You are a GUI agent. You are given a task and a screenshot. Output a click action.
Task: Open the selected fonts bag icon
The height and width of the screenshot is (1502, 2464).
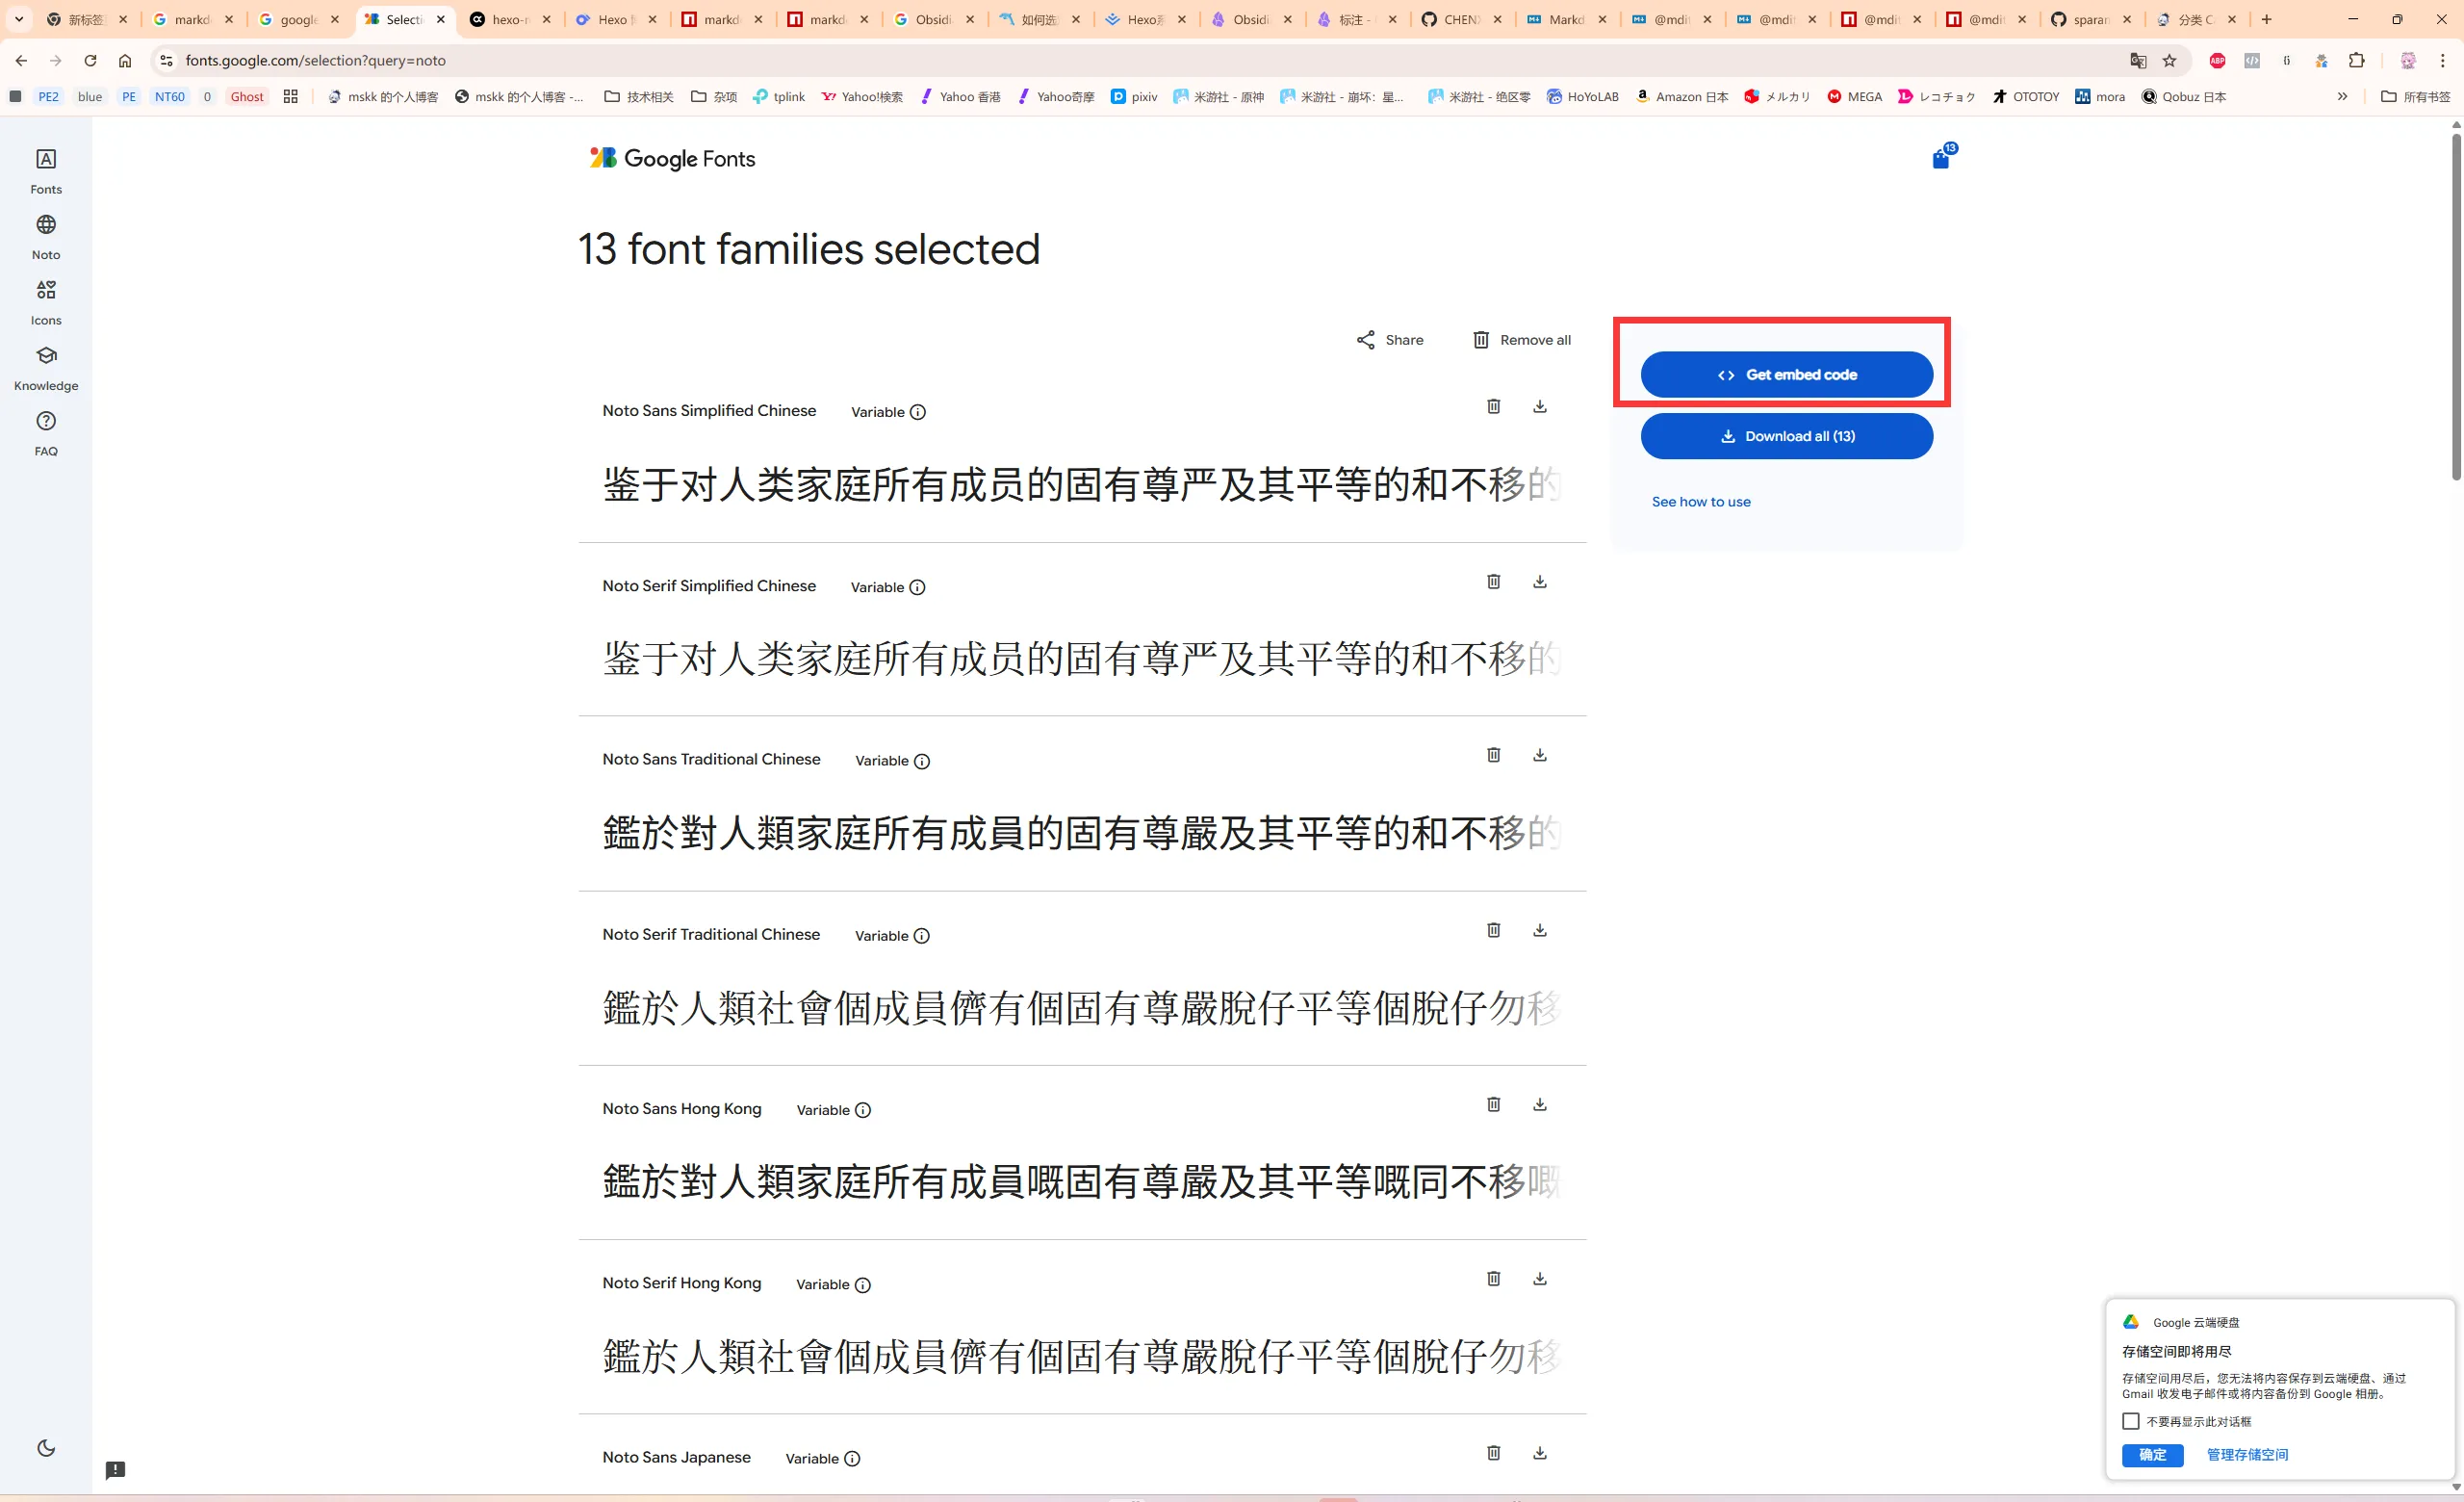[x=1941, y=159]
